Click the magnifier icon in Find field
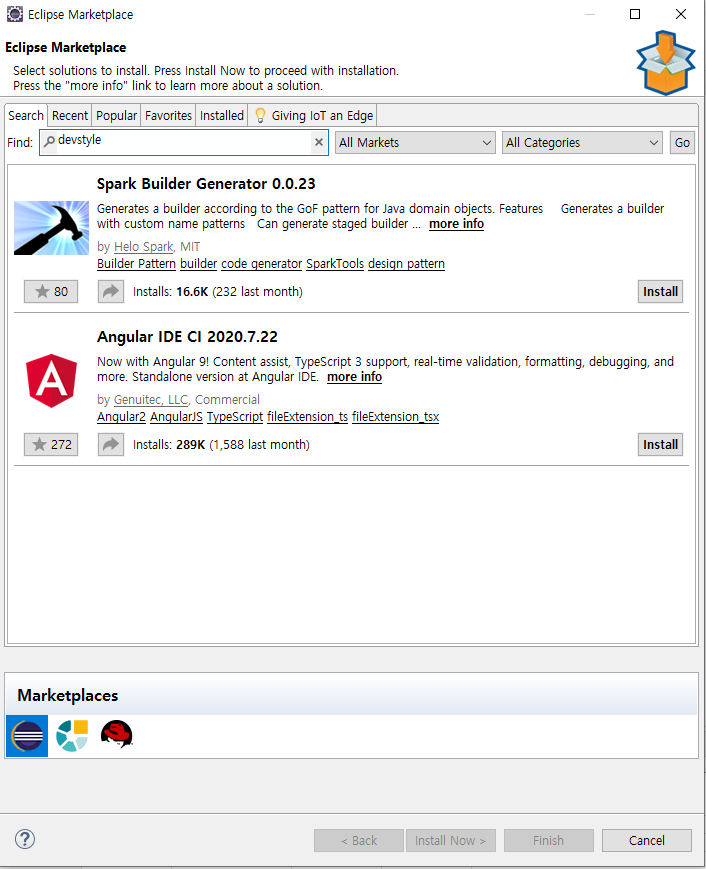The image size is (706, 869). pyautogui.click(x=49, y=141)
